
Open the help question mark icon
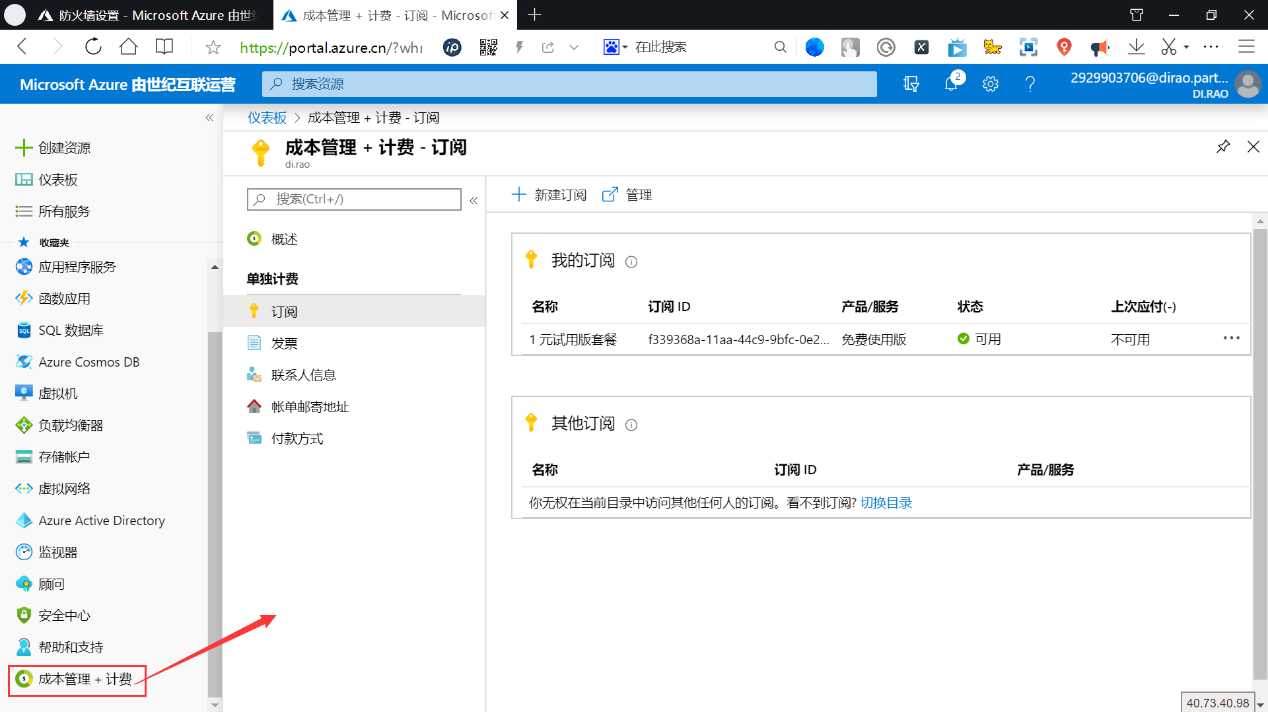(x=1030, y=85)
